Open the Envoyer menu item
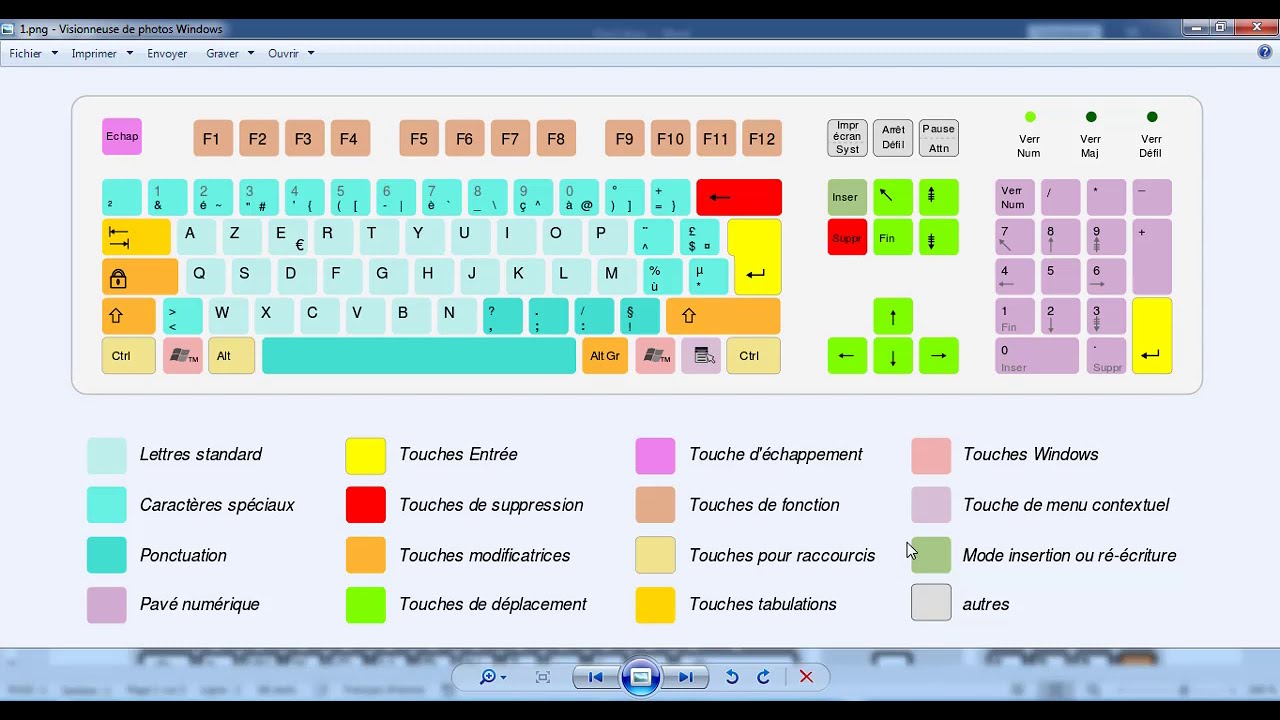The height and width of the screenshot is (720, 1280). [x=167, y=53]
